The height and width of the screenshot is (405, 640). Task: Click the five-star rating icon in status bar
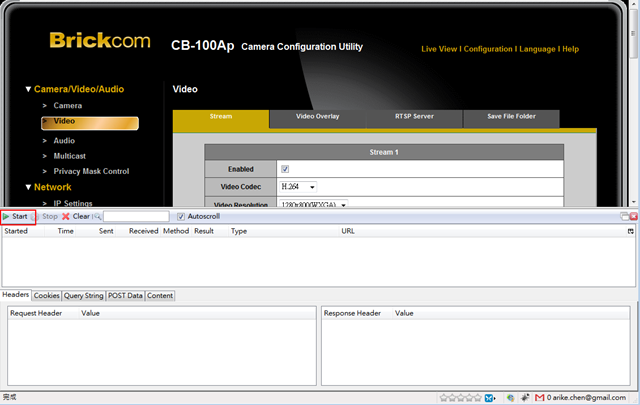point(461,397)
